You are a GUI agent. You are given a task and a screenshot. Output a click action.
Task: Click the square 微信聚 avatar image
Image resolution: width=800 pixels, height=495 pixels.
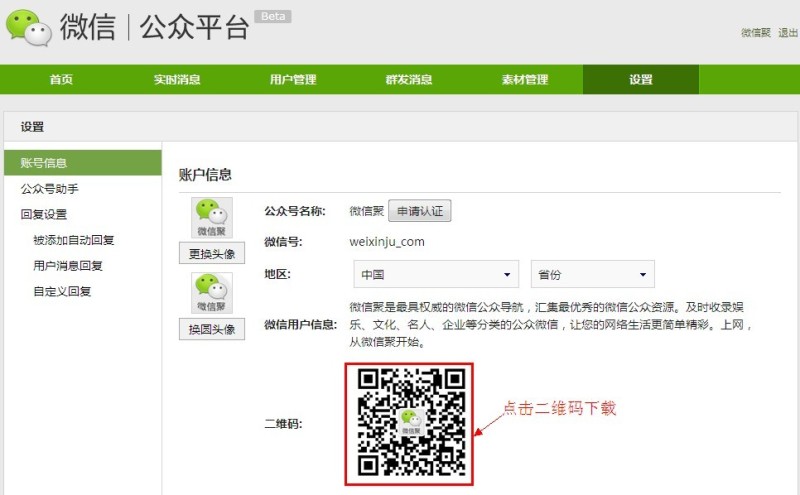coord(212,218)
